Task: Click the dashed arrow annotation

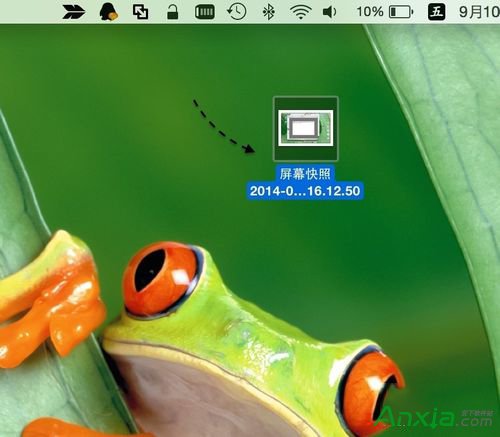Action: (x=224, y=127)
